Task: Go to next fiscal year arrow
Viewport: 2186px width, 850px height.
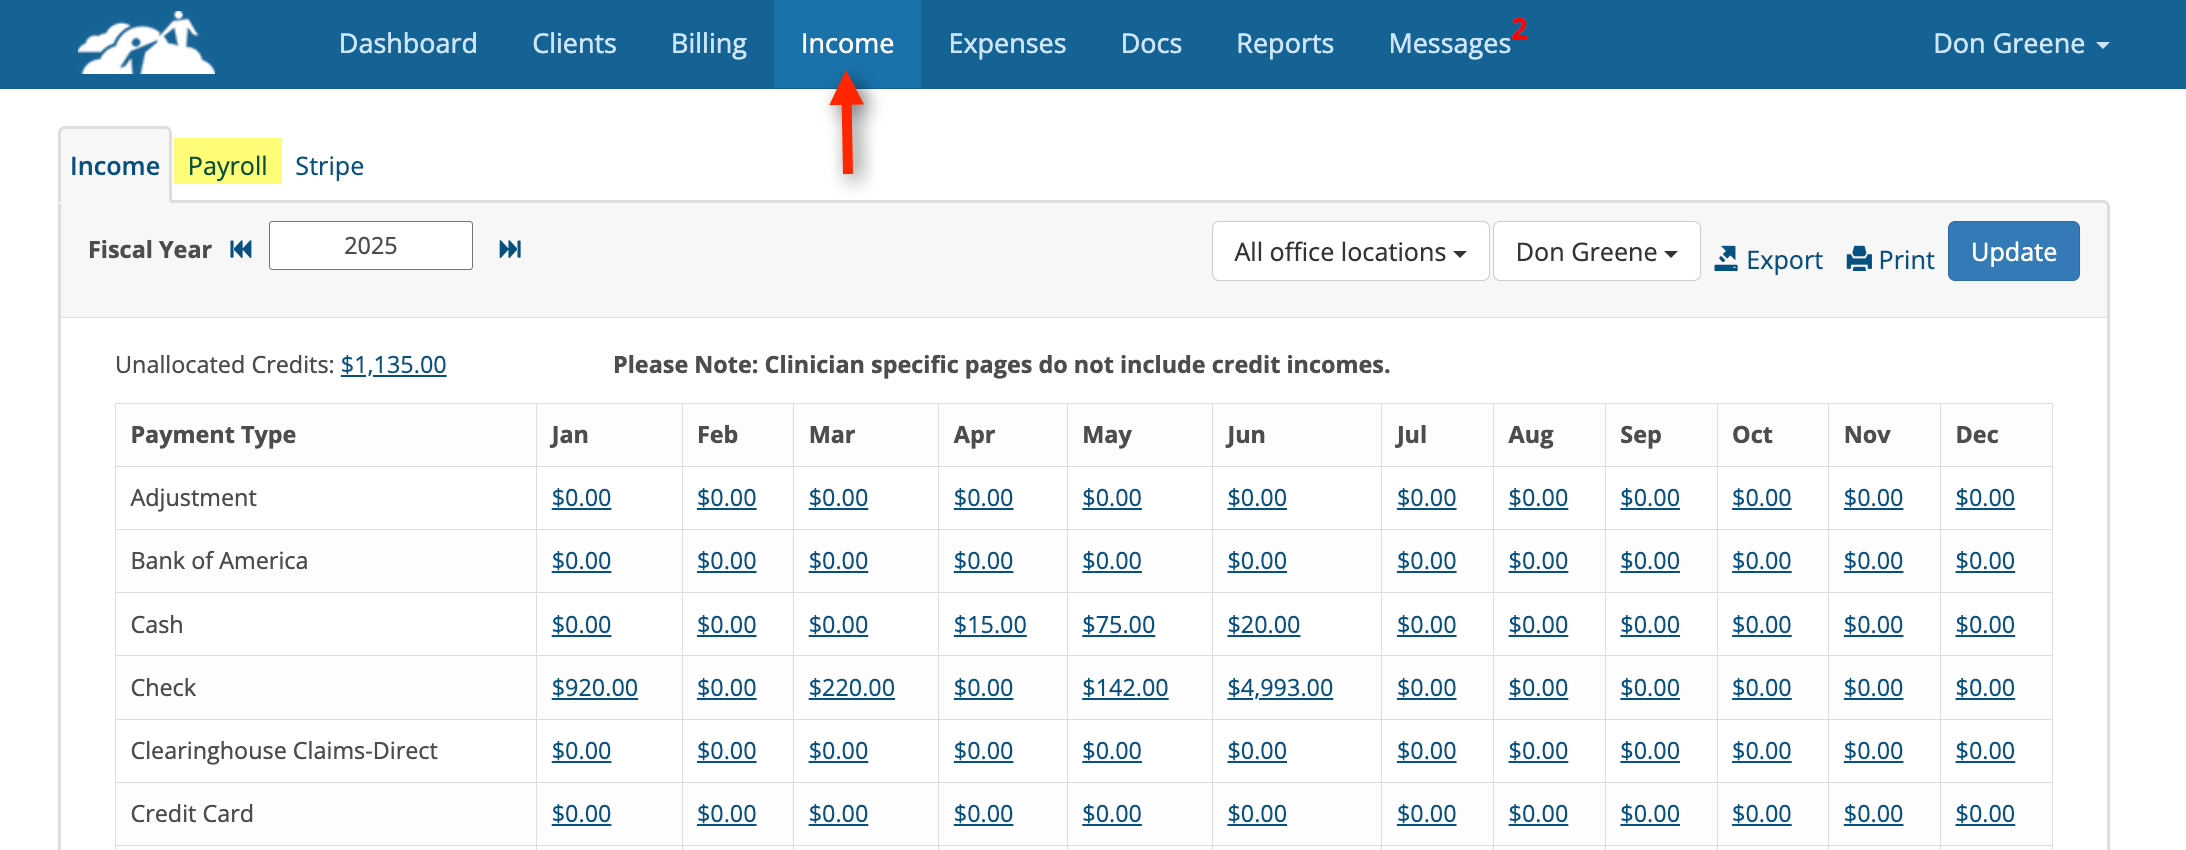Action: pyautogui.click(x=510, y=249)
